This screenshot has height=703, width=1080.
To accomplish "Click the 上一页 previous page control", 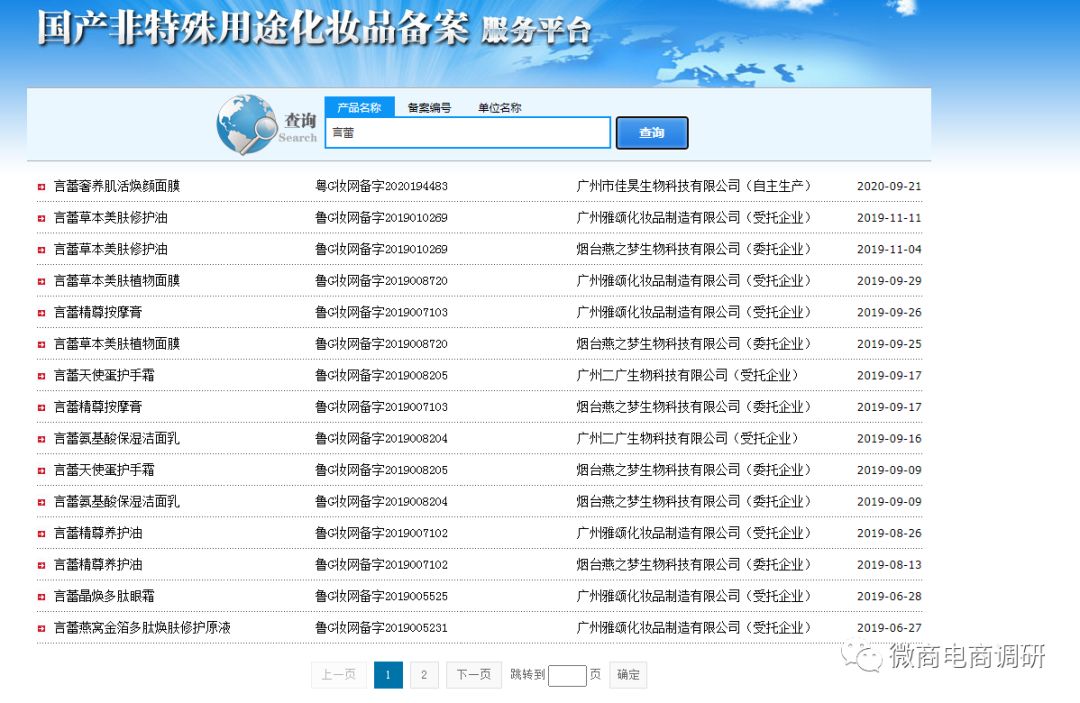I will click(x=338, y=675).
